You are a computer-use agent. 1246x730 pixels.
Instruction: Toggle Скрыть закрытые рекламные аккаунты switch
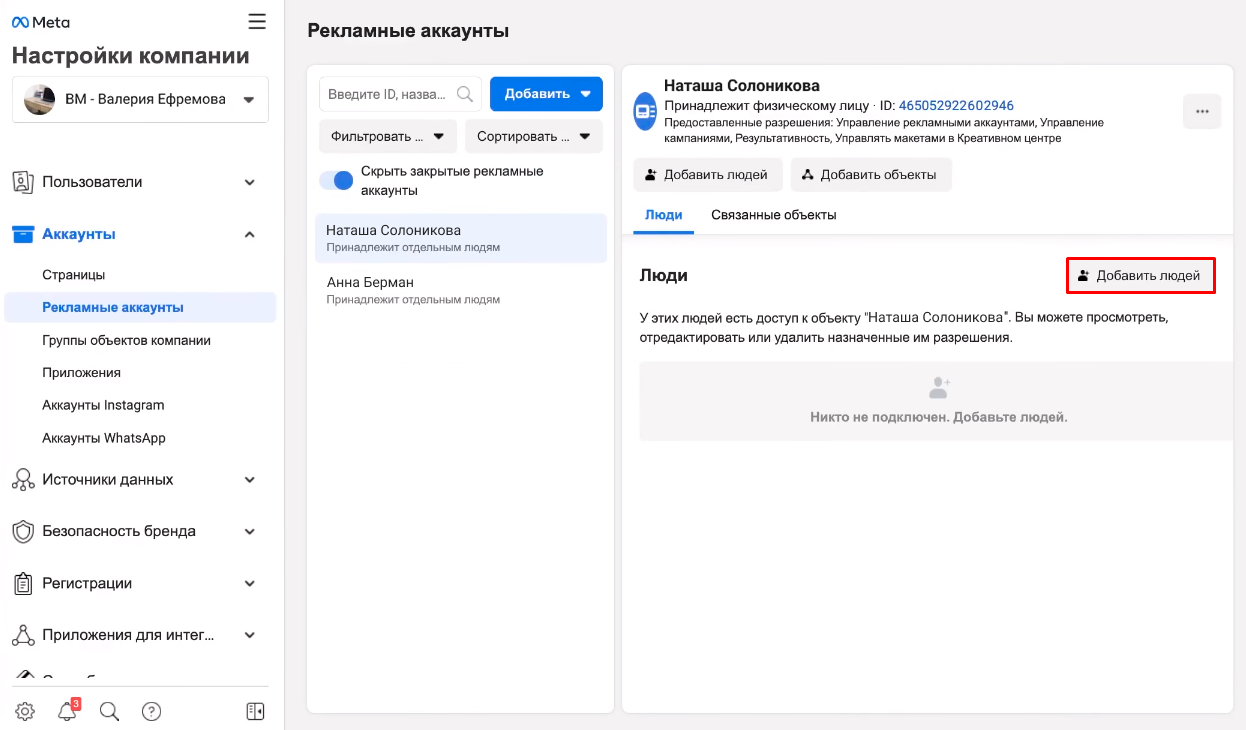[337, 180]
